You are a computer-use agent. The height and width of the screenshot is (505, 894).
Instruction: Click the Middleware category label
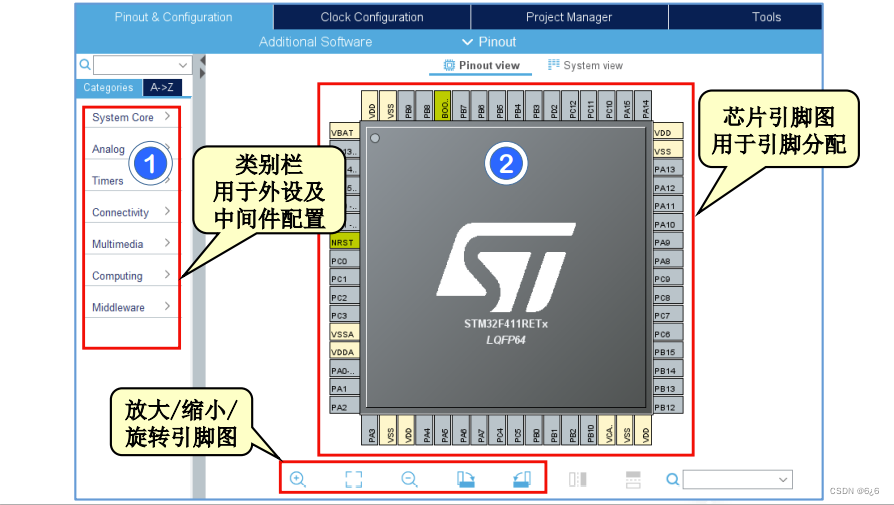(x=118, y=307)
